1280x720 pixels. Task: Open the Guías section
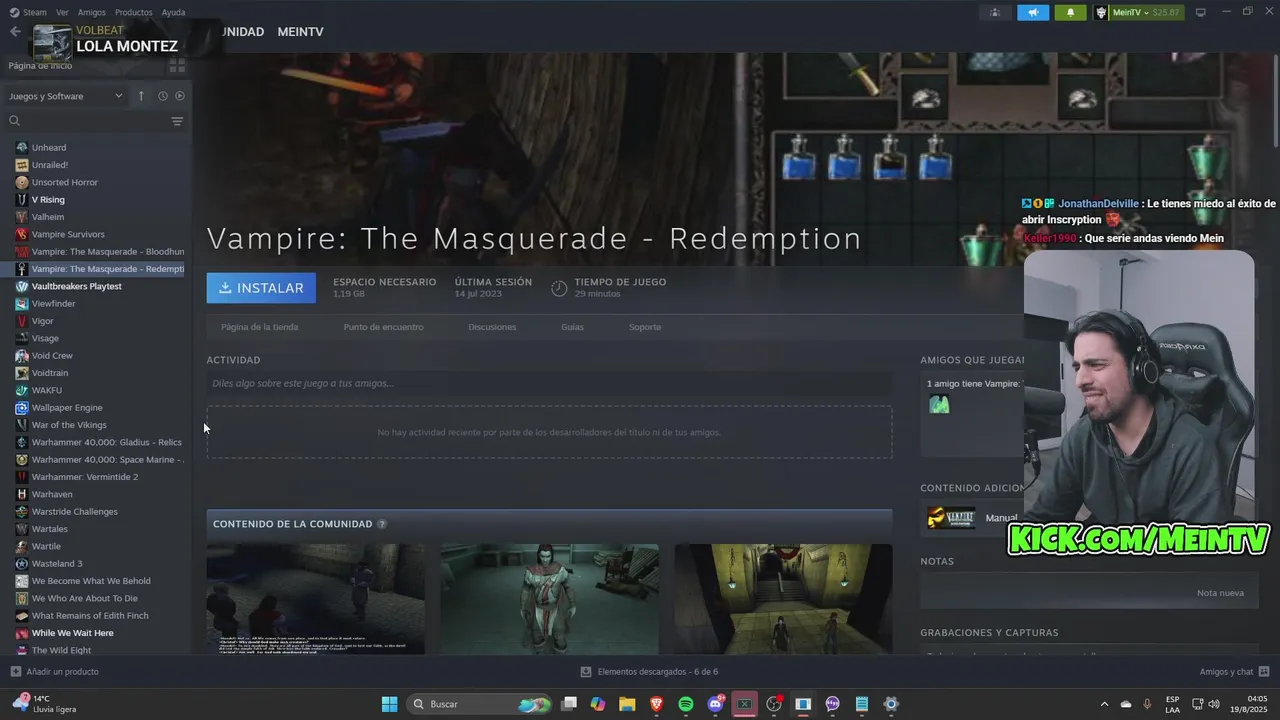click(572, 327)
